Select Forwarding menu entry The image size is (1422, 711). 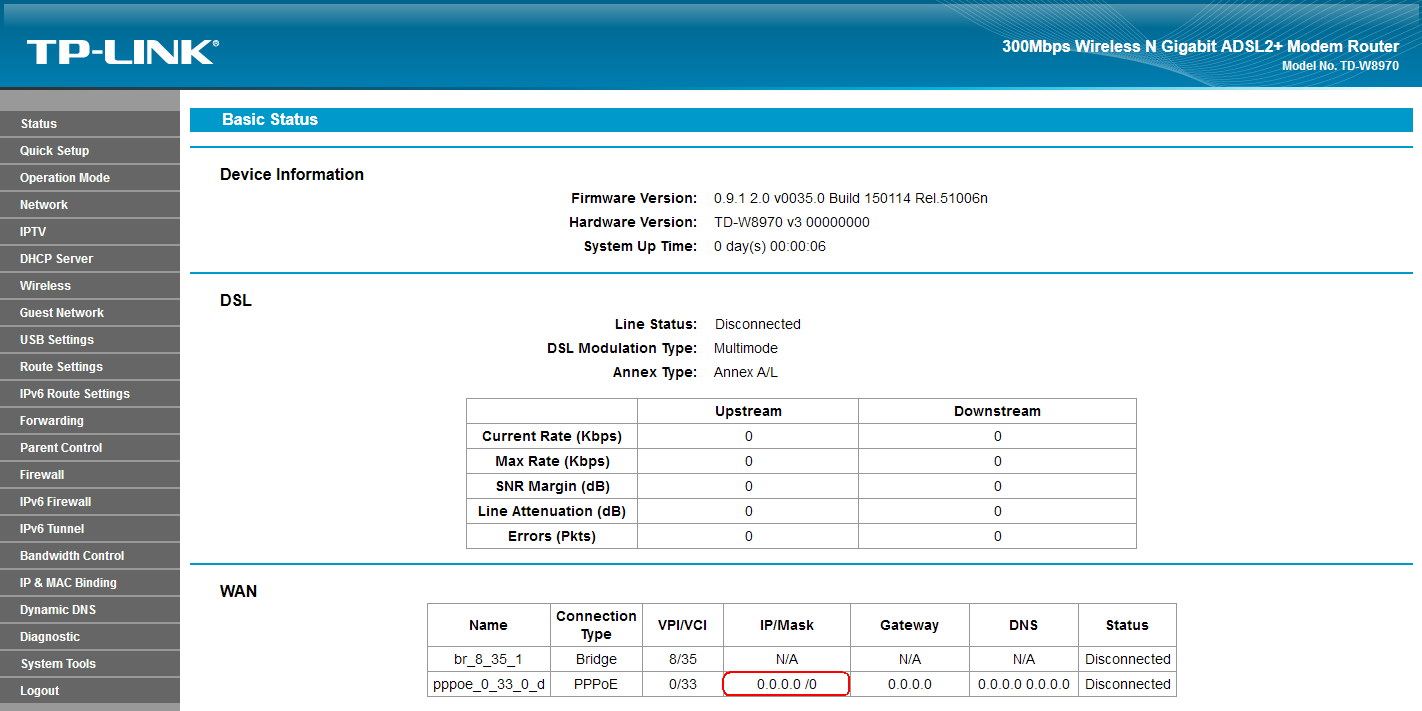click(x=90, y=421)
